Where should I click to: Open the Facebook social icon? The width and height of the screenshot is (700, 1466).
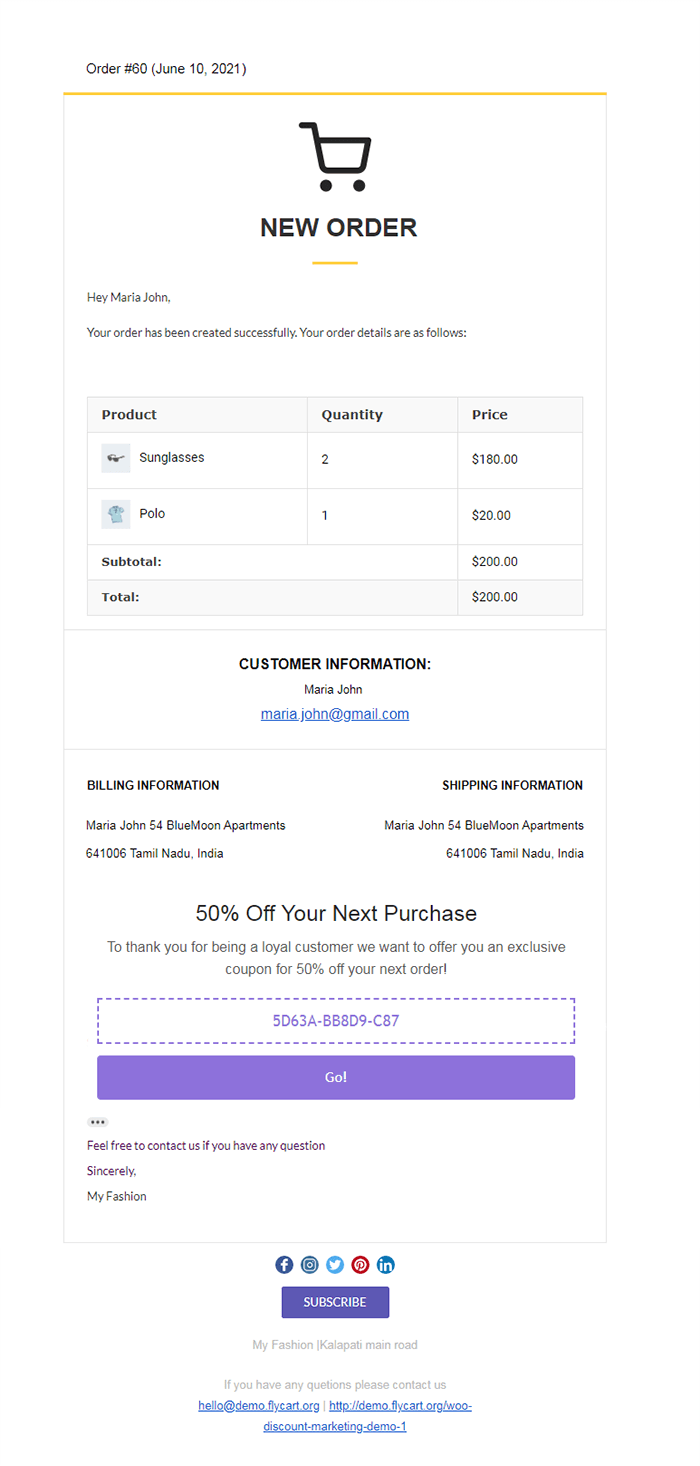pos(284,1265)
